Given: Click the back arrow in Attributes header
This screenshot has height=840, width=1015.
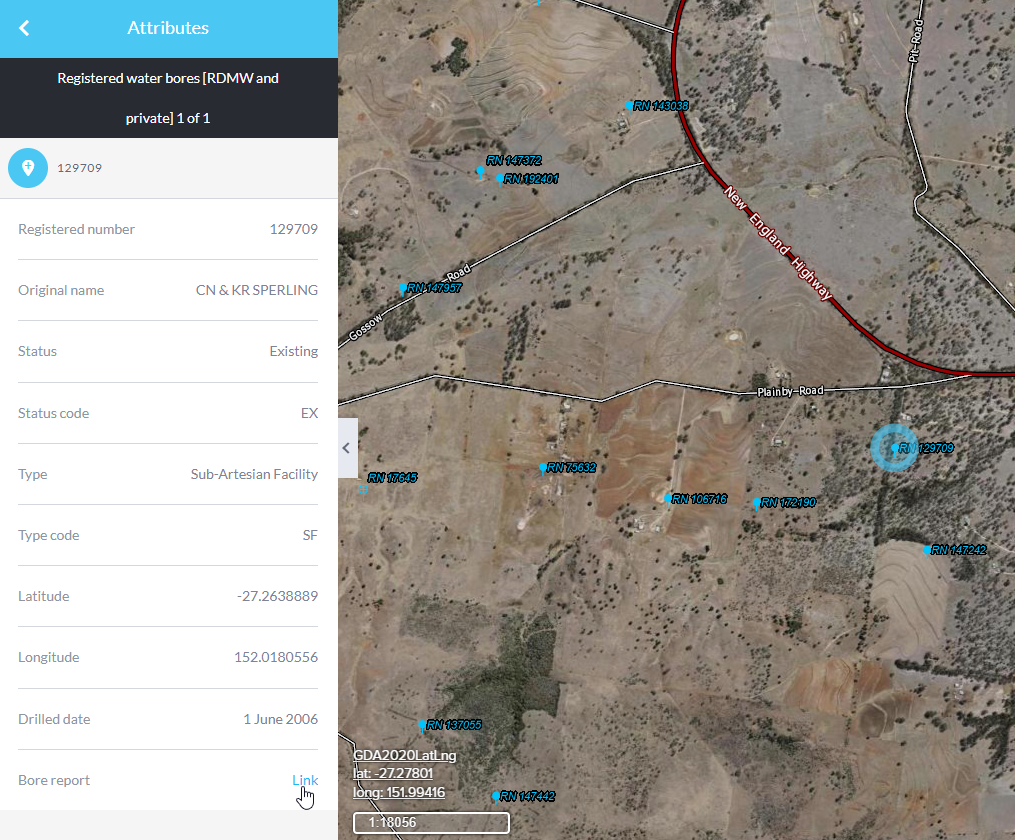Looking at the screenshot, I should [24, 28].
